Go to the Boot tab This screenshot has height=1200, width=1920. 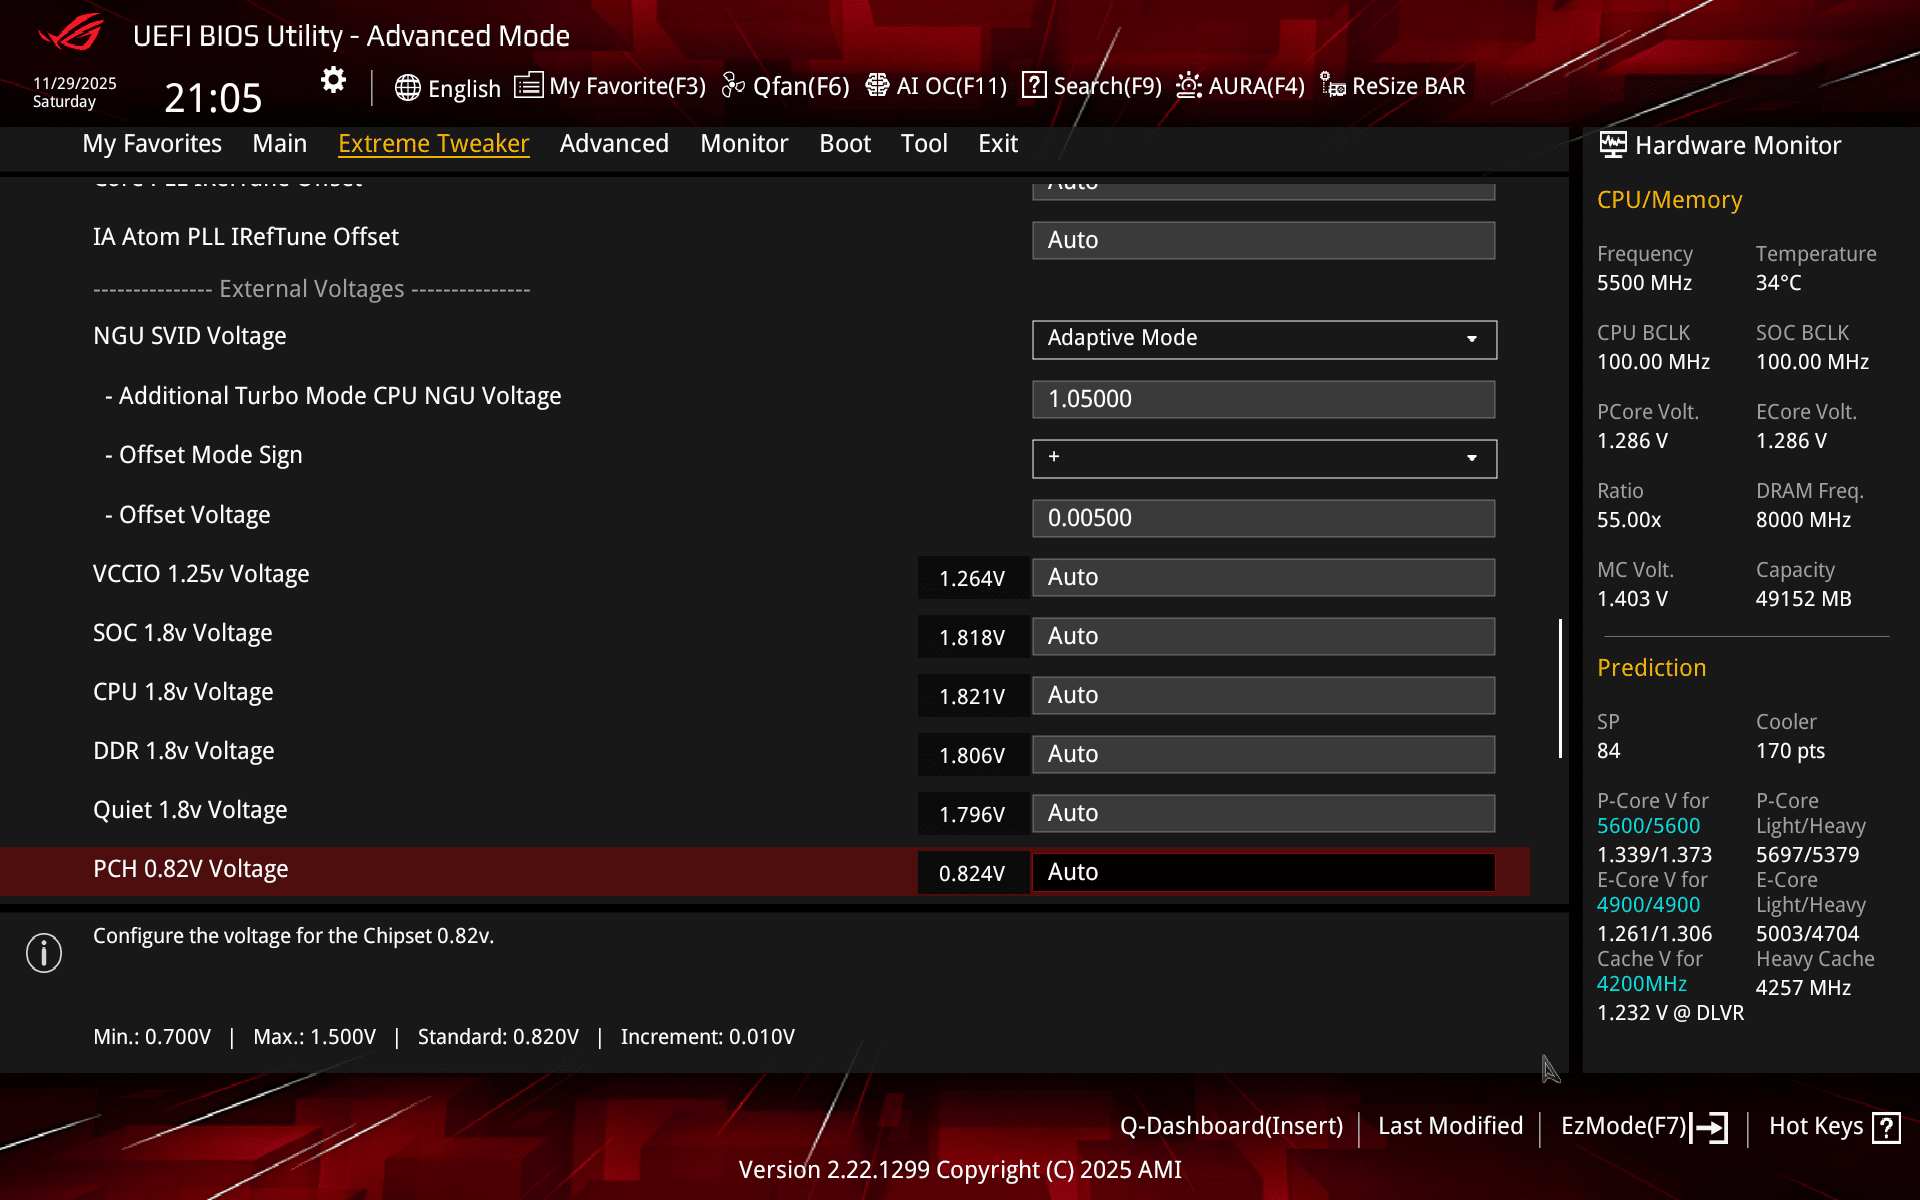(845, 144)
